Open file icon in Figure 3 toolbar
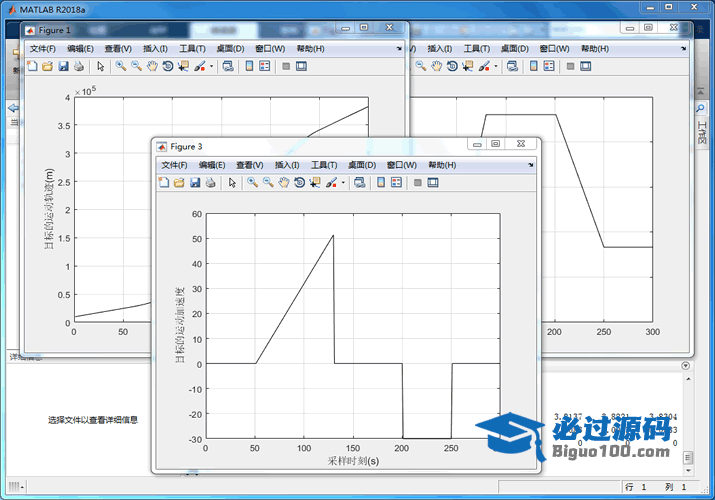The image size is (715, 500). (179, 183)
